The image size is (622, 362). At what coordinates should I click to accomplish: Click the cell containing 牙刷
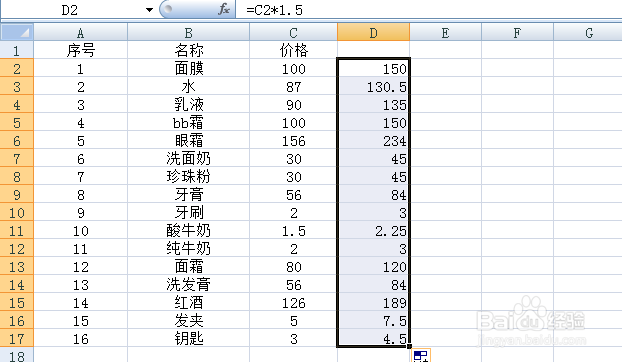188,213
